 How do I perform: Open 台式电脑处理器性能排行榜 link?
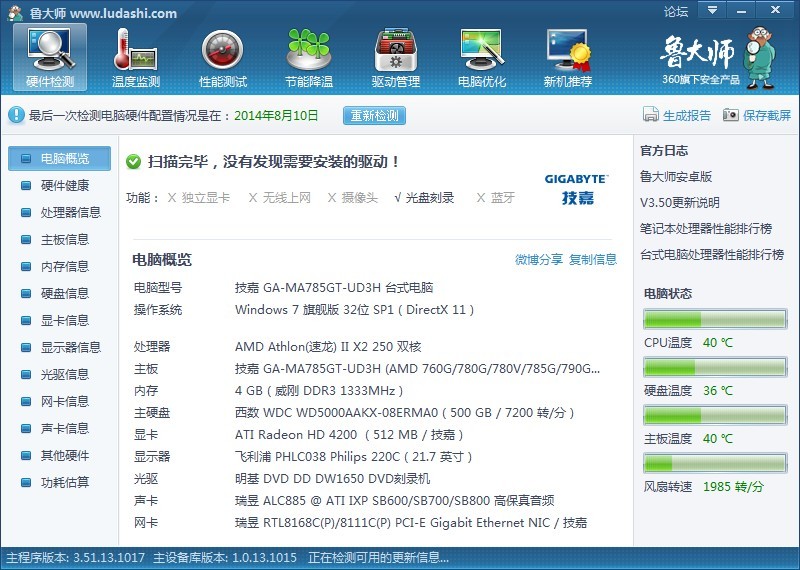[x=712, y=255]
